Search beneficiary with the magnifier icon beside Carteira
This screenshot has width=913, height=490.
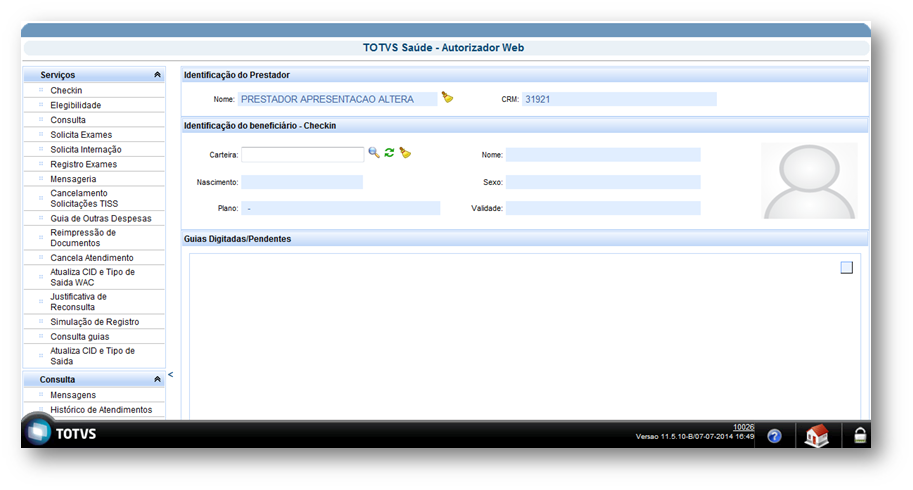pyautogui.click(x=374, y=152)
